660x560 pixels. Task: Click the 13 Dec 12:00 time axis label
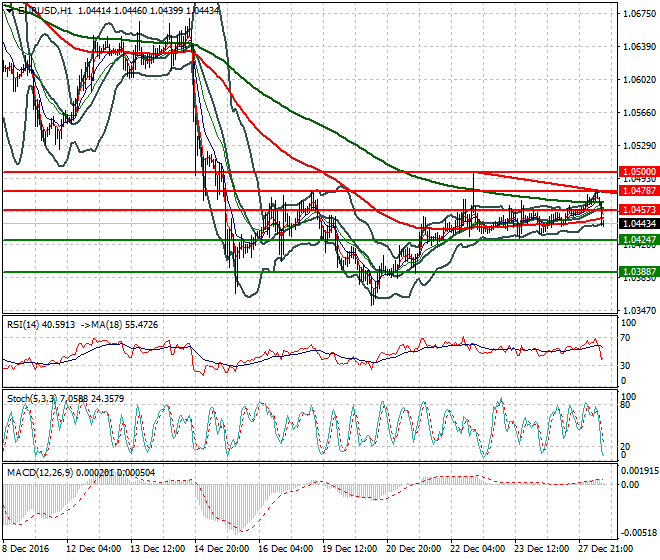tap(158, 549)
